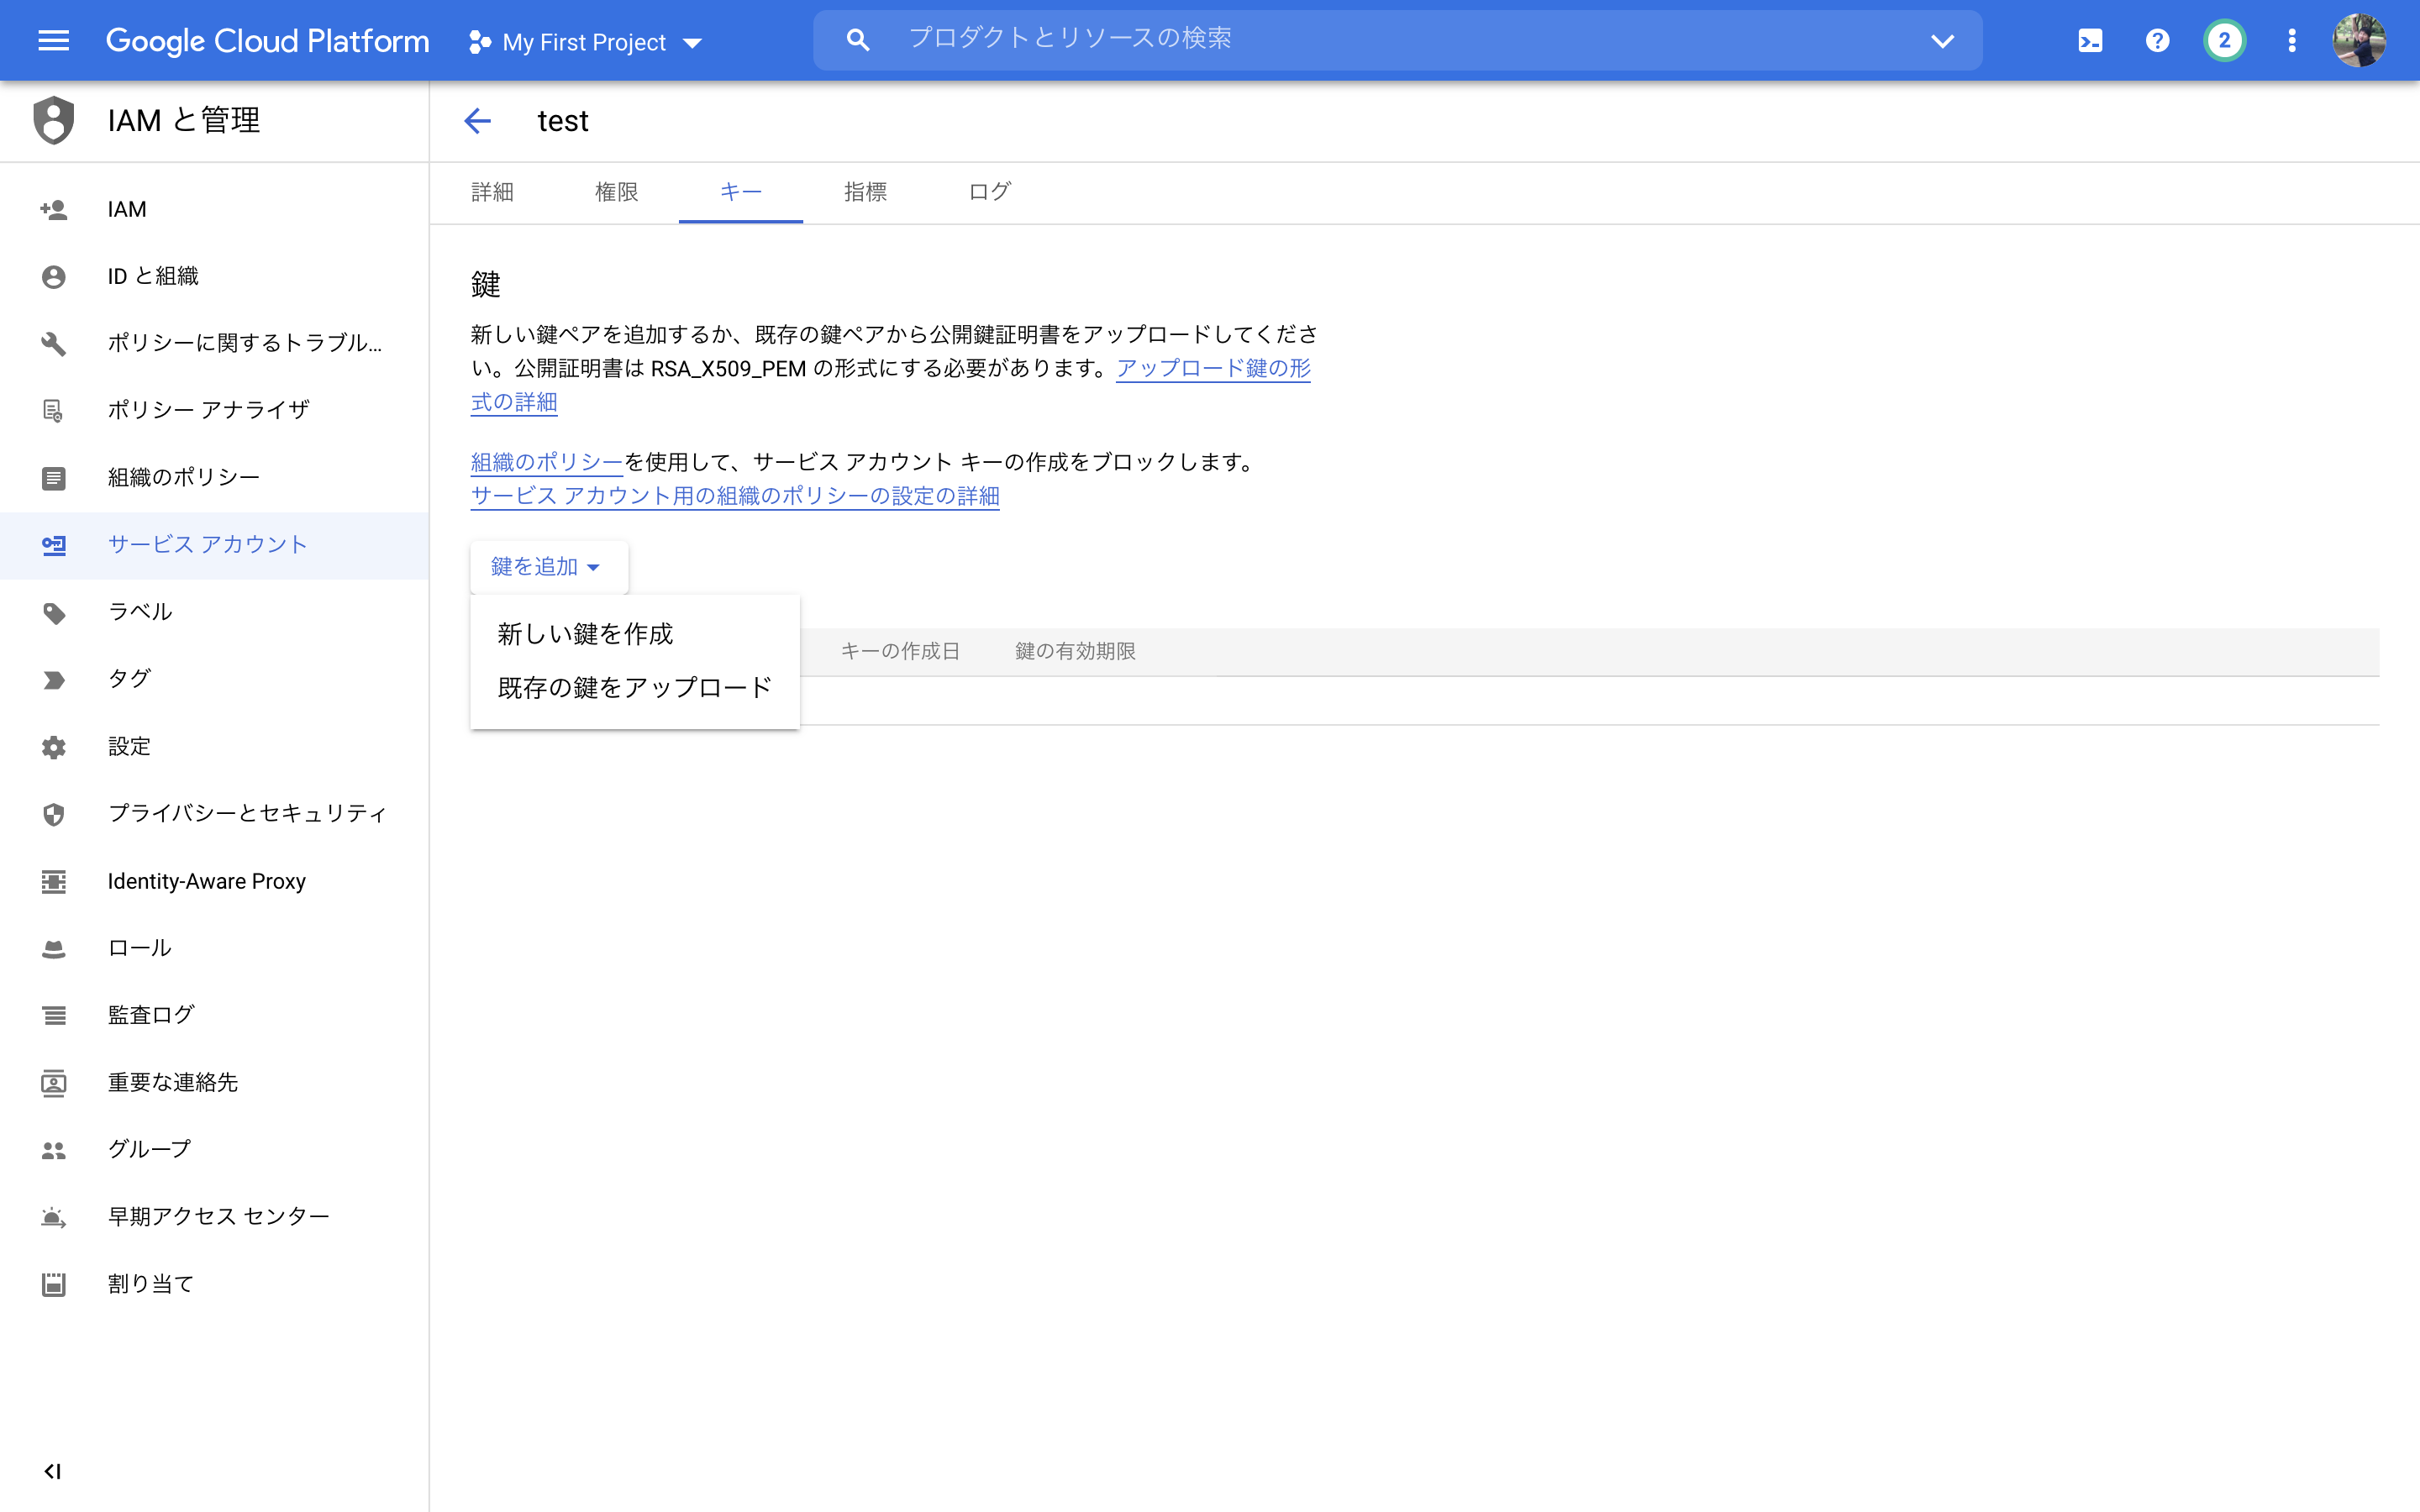The width and height of the screenshot is (2420, 1512).
Task: Open the notifications icon showing 2
Action: 2224,40
